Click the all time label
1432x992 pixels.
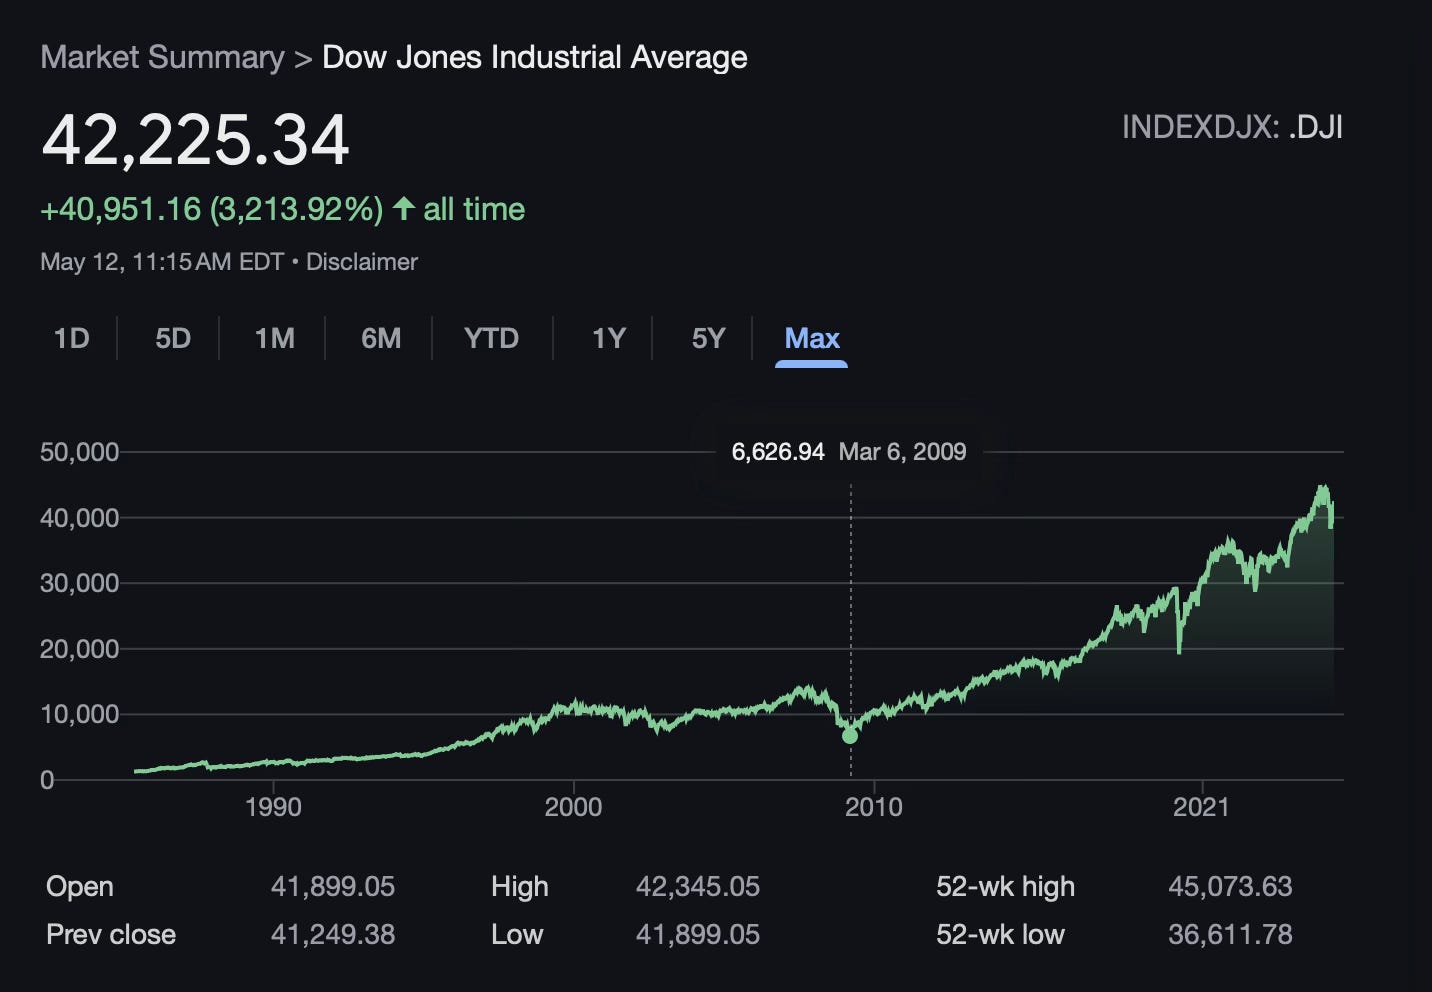tap(474, 209)
